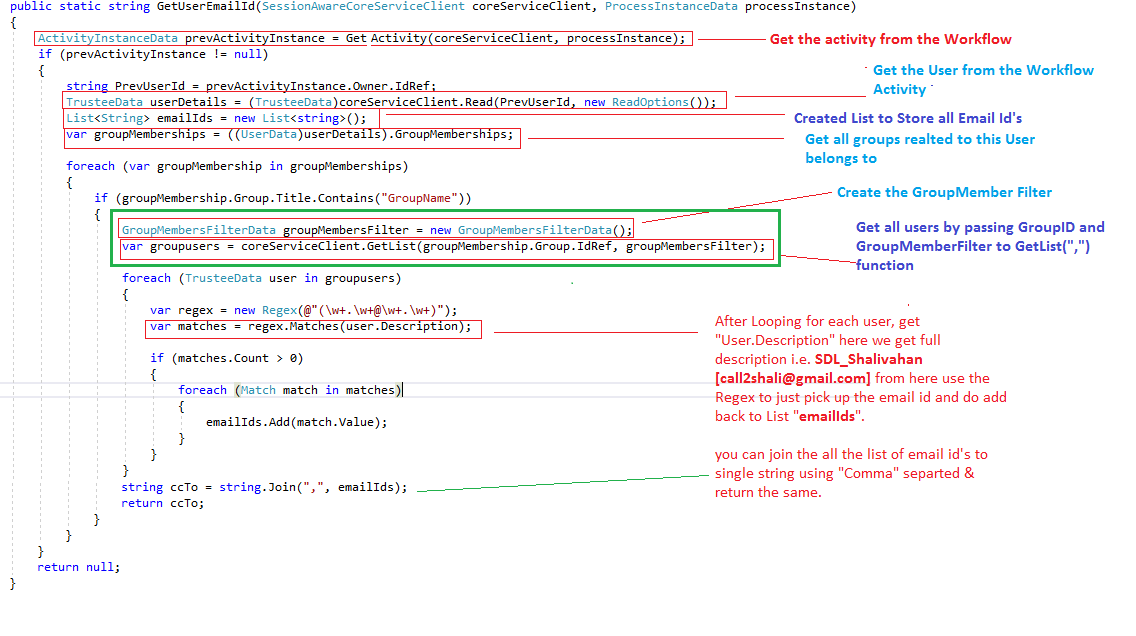This screenshot has height=636, width=1136.
Task: Click the 'Get the activity from the Workflow' annotation
Action: 890,39
